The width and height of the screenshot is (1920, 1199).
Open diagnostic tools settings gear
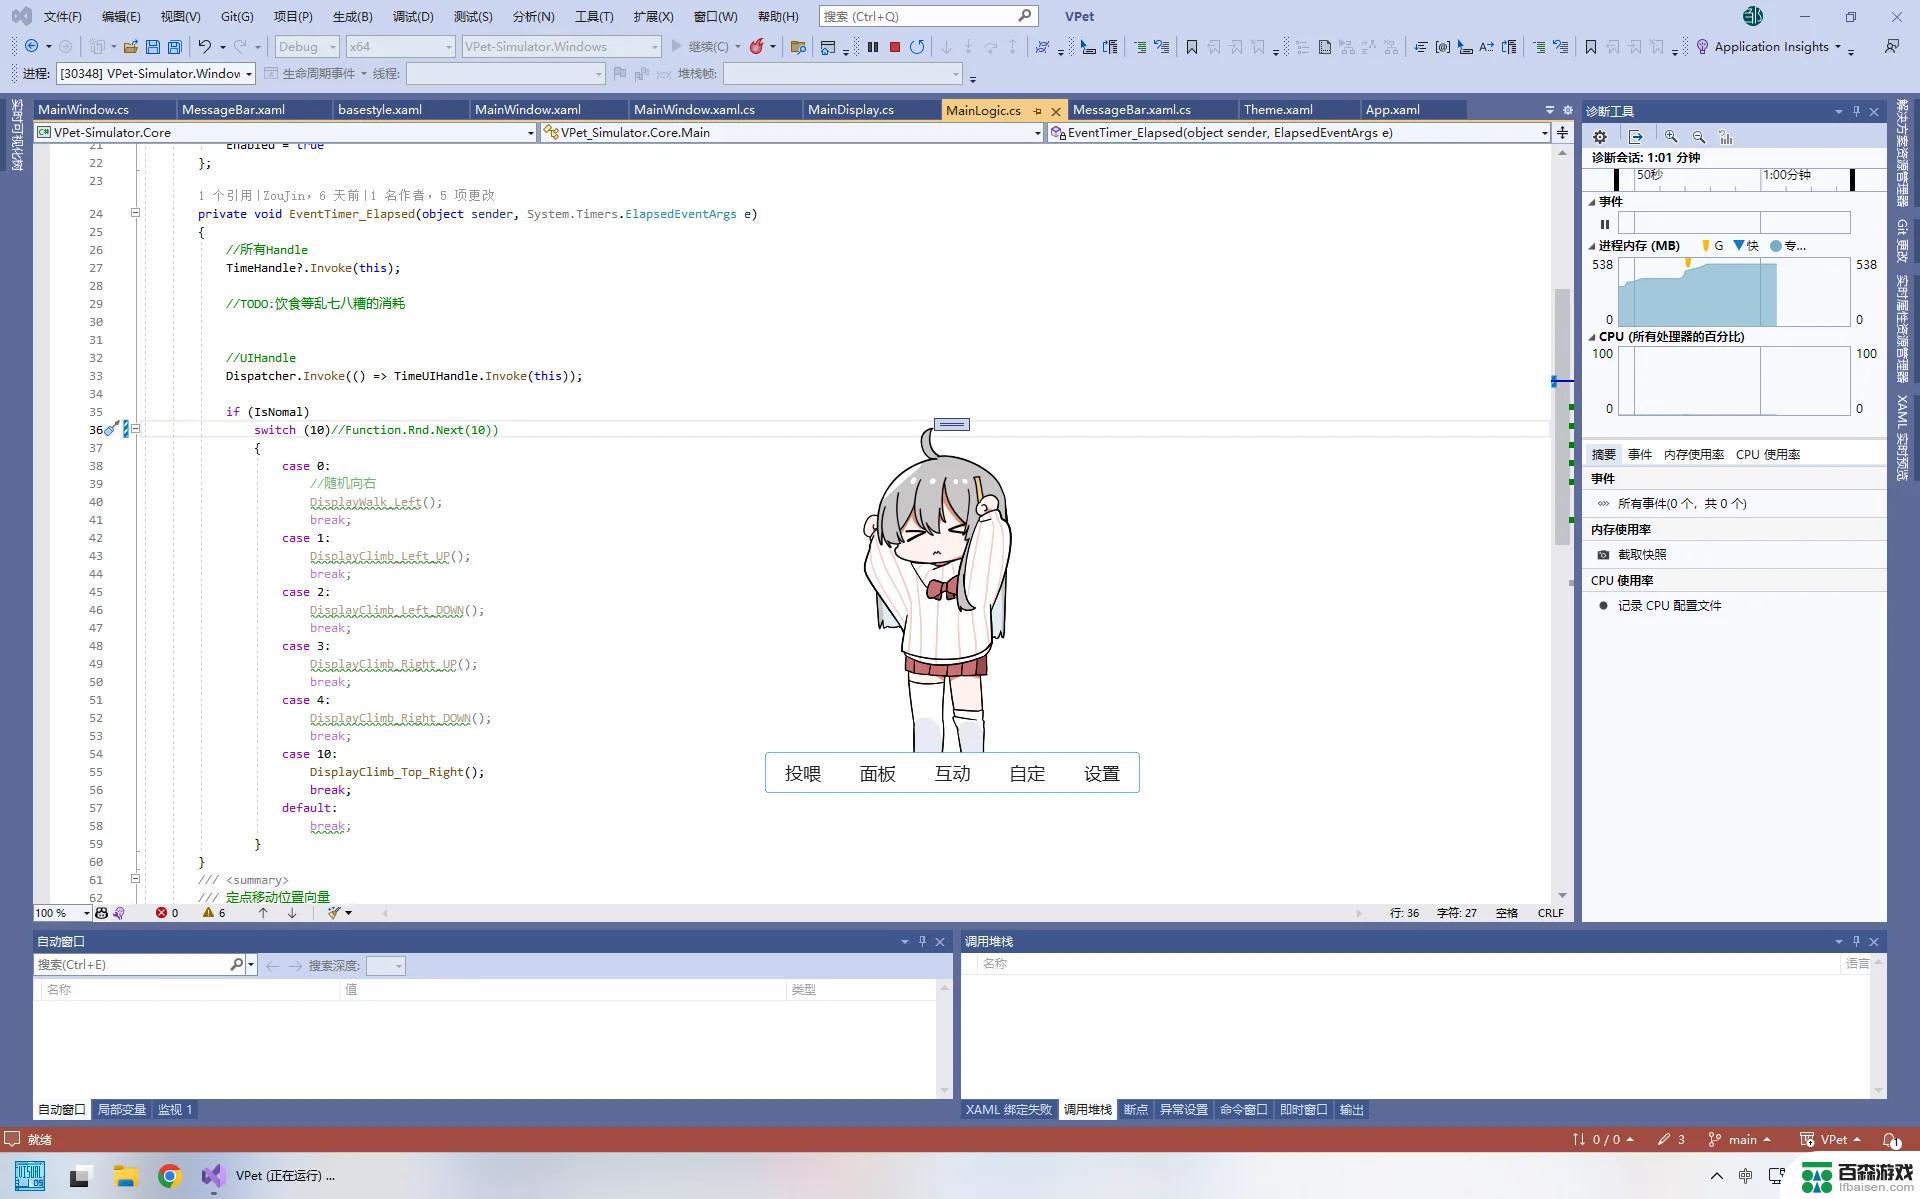click(x=1600, y=137)
